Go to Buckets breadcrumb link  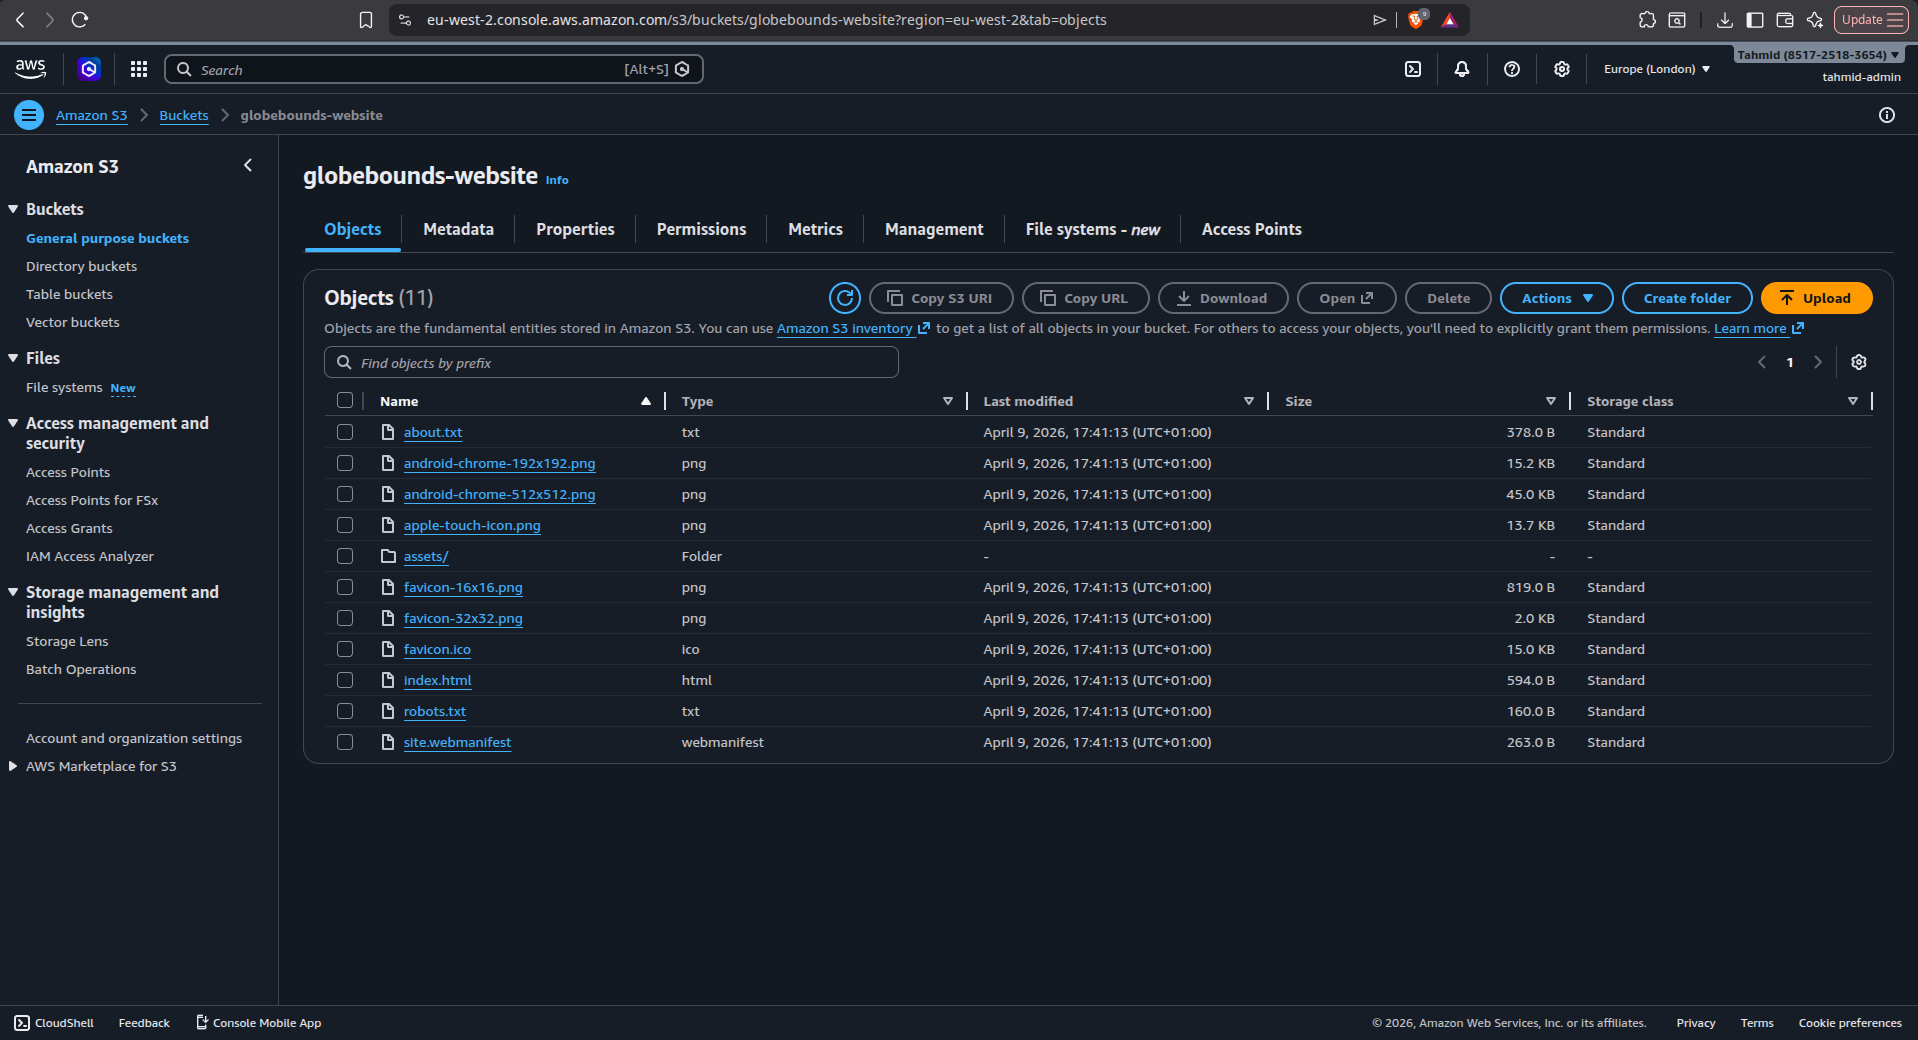(184, 115)
